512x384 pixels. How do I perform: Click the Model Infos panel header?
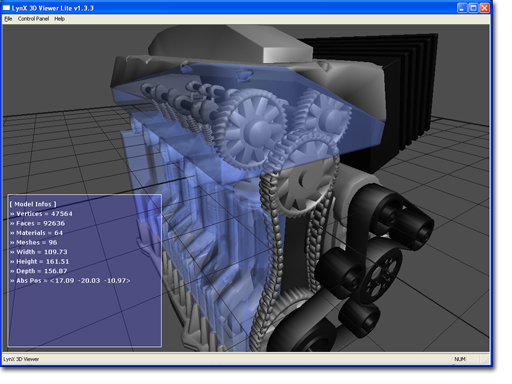(x=33, y=204)
